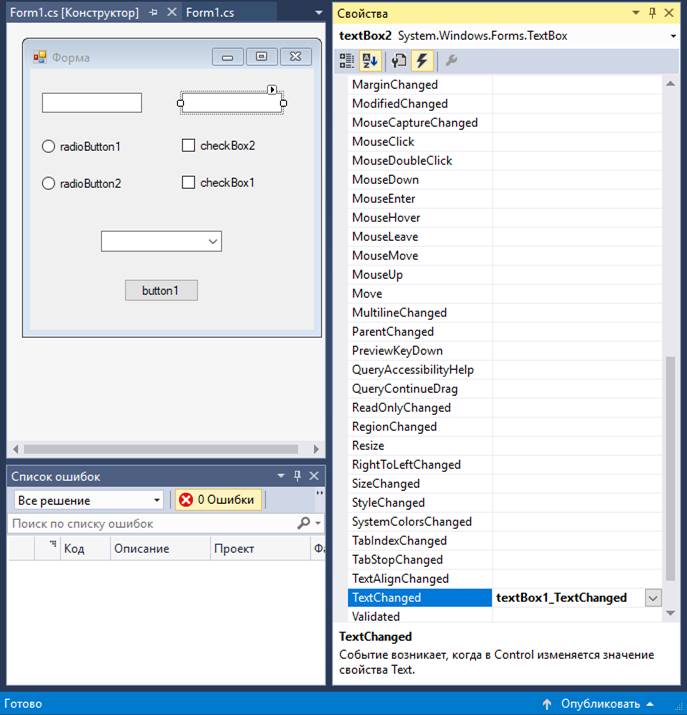Click button1 on the form
The width and height of the screenshot is (687, 715).
click(161, 290)
